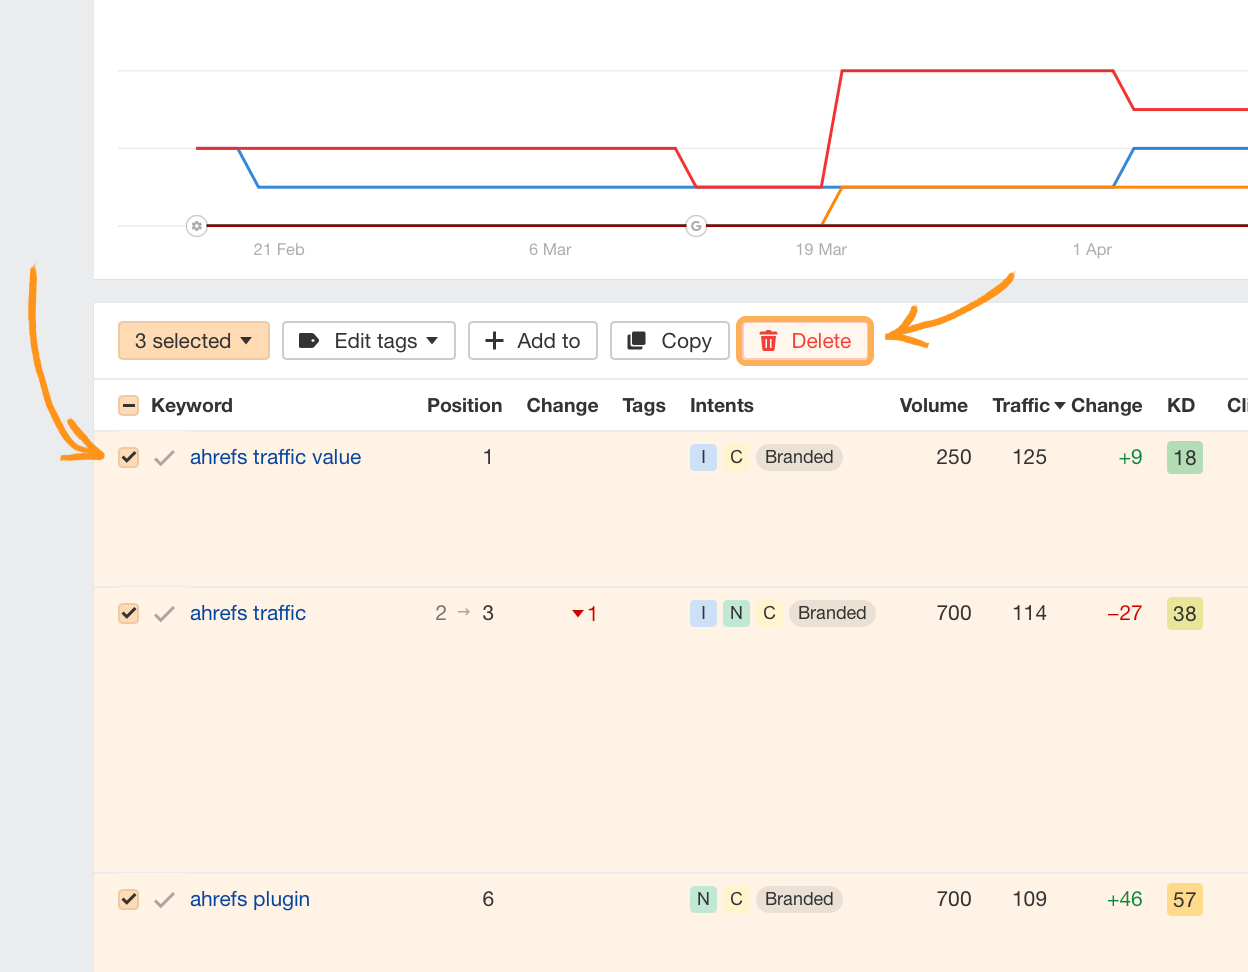Deselect all rows using the header checkbox
Screen dimensions: 1248x972
tap(128, 405)
